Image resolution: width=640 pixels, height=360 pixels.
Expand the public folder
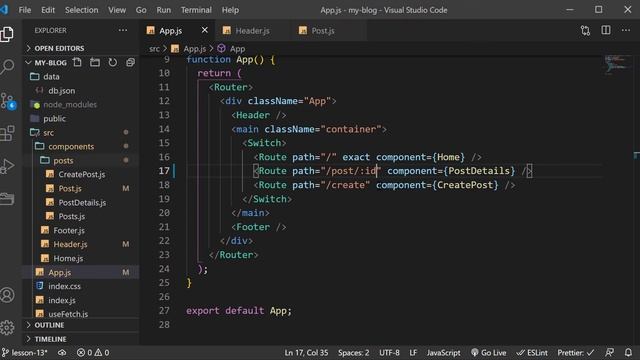pyautogui.click(x=54, y=118)
